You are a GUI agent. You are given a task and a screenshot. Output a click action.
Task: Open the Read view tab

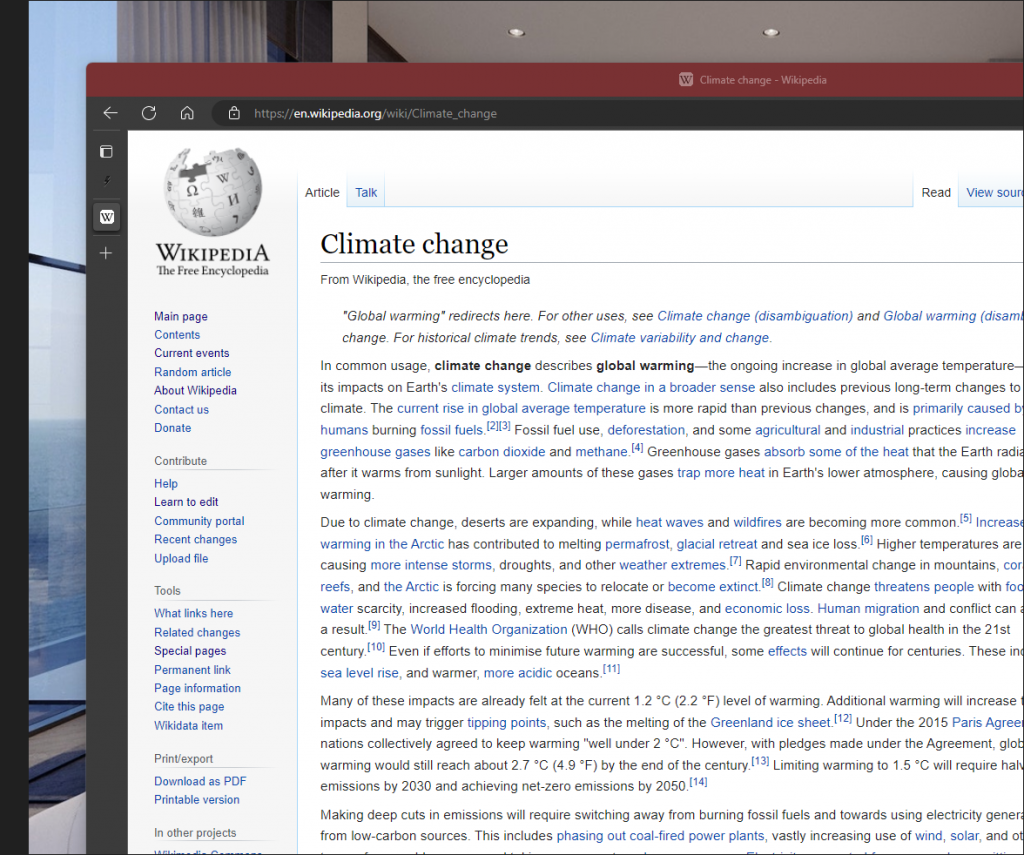[x=935, y=192]
